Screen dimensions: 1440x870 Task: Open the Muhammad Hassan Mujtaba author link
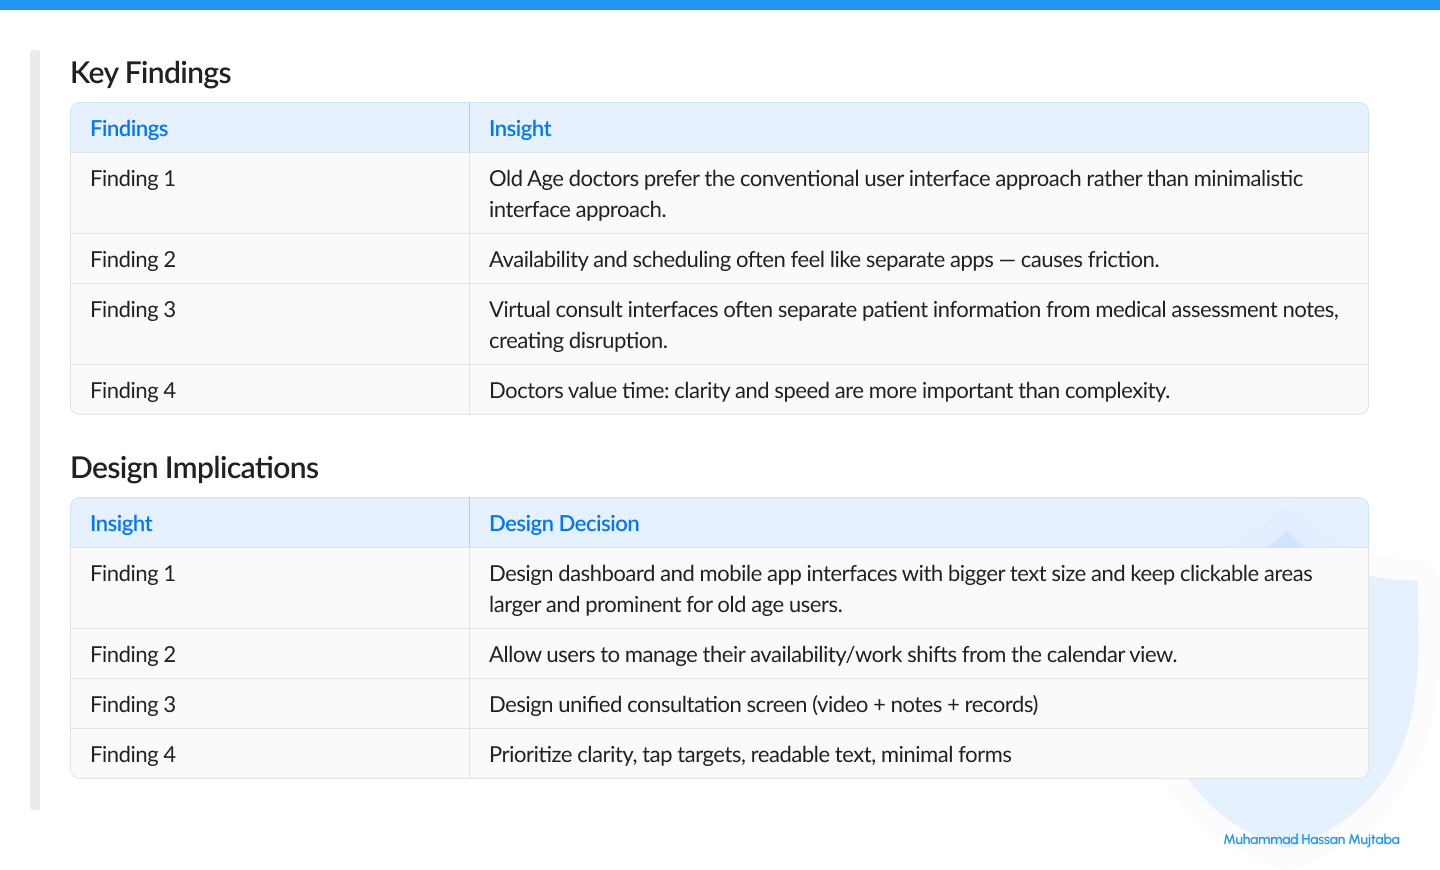1310,839
